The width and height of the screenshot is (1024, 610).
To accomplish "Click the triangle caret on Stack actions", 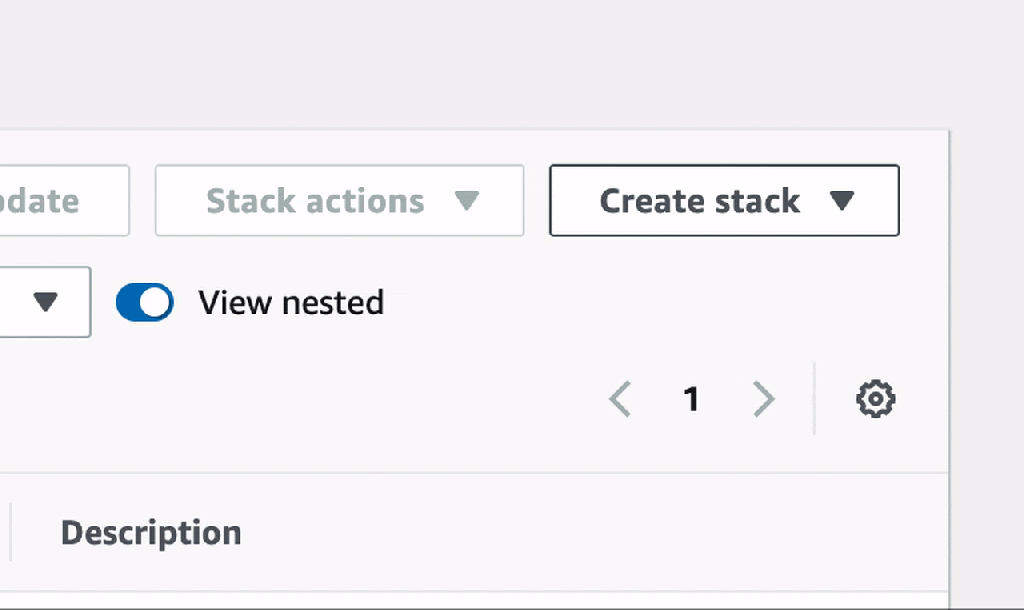I will (466, 201).
